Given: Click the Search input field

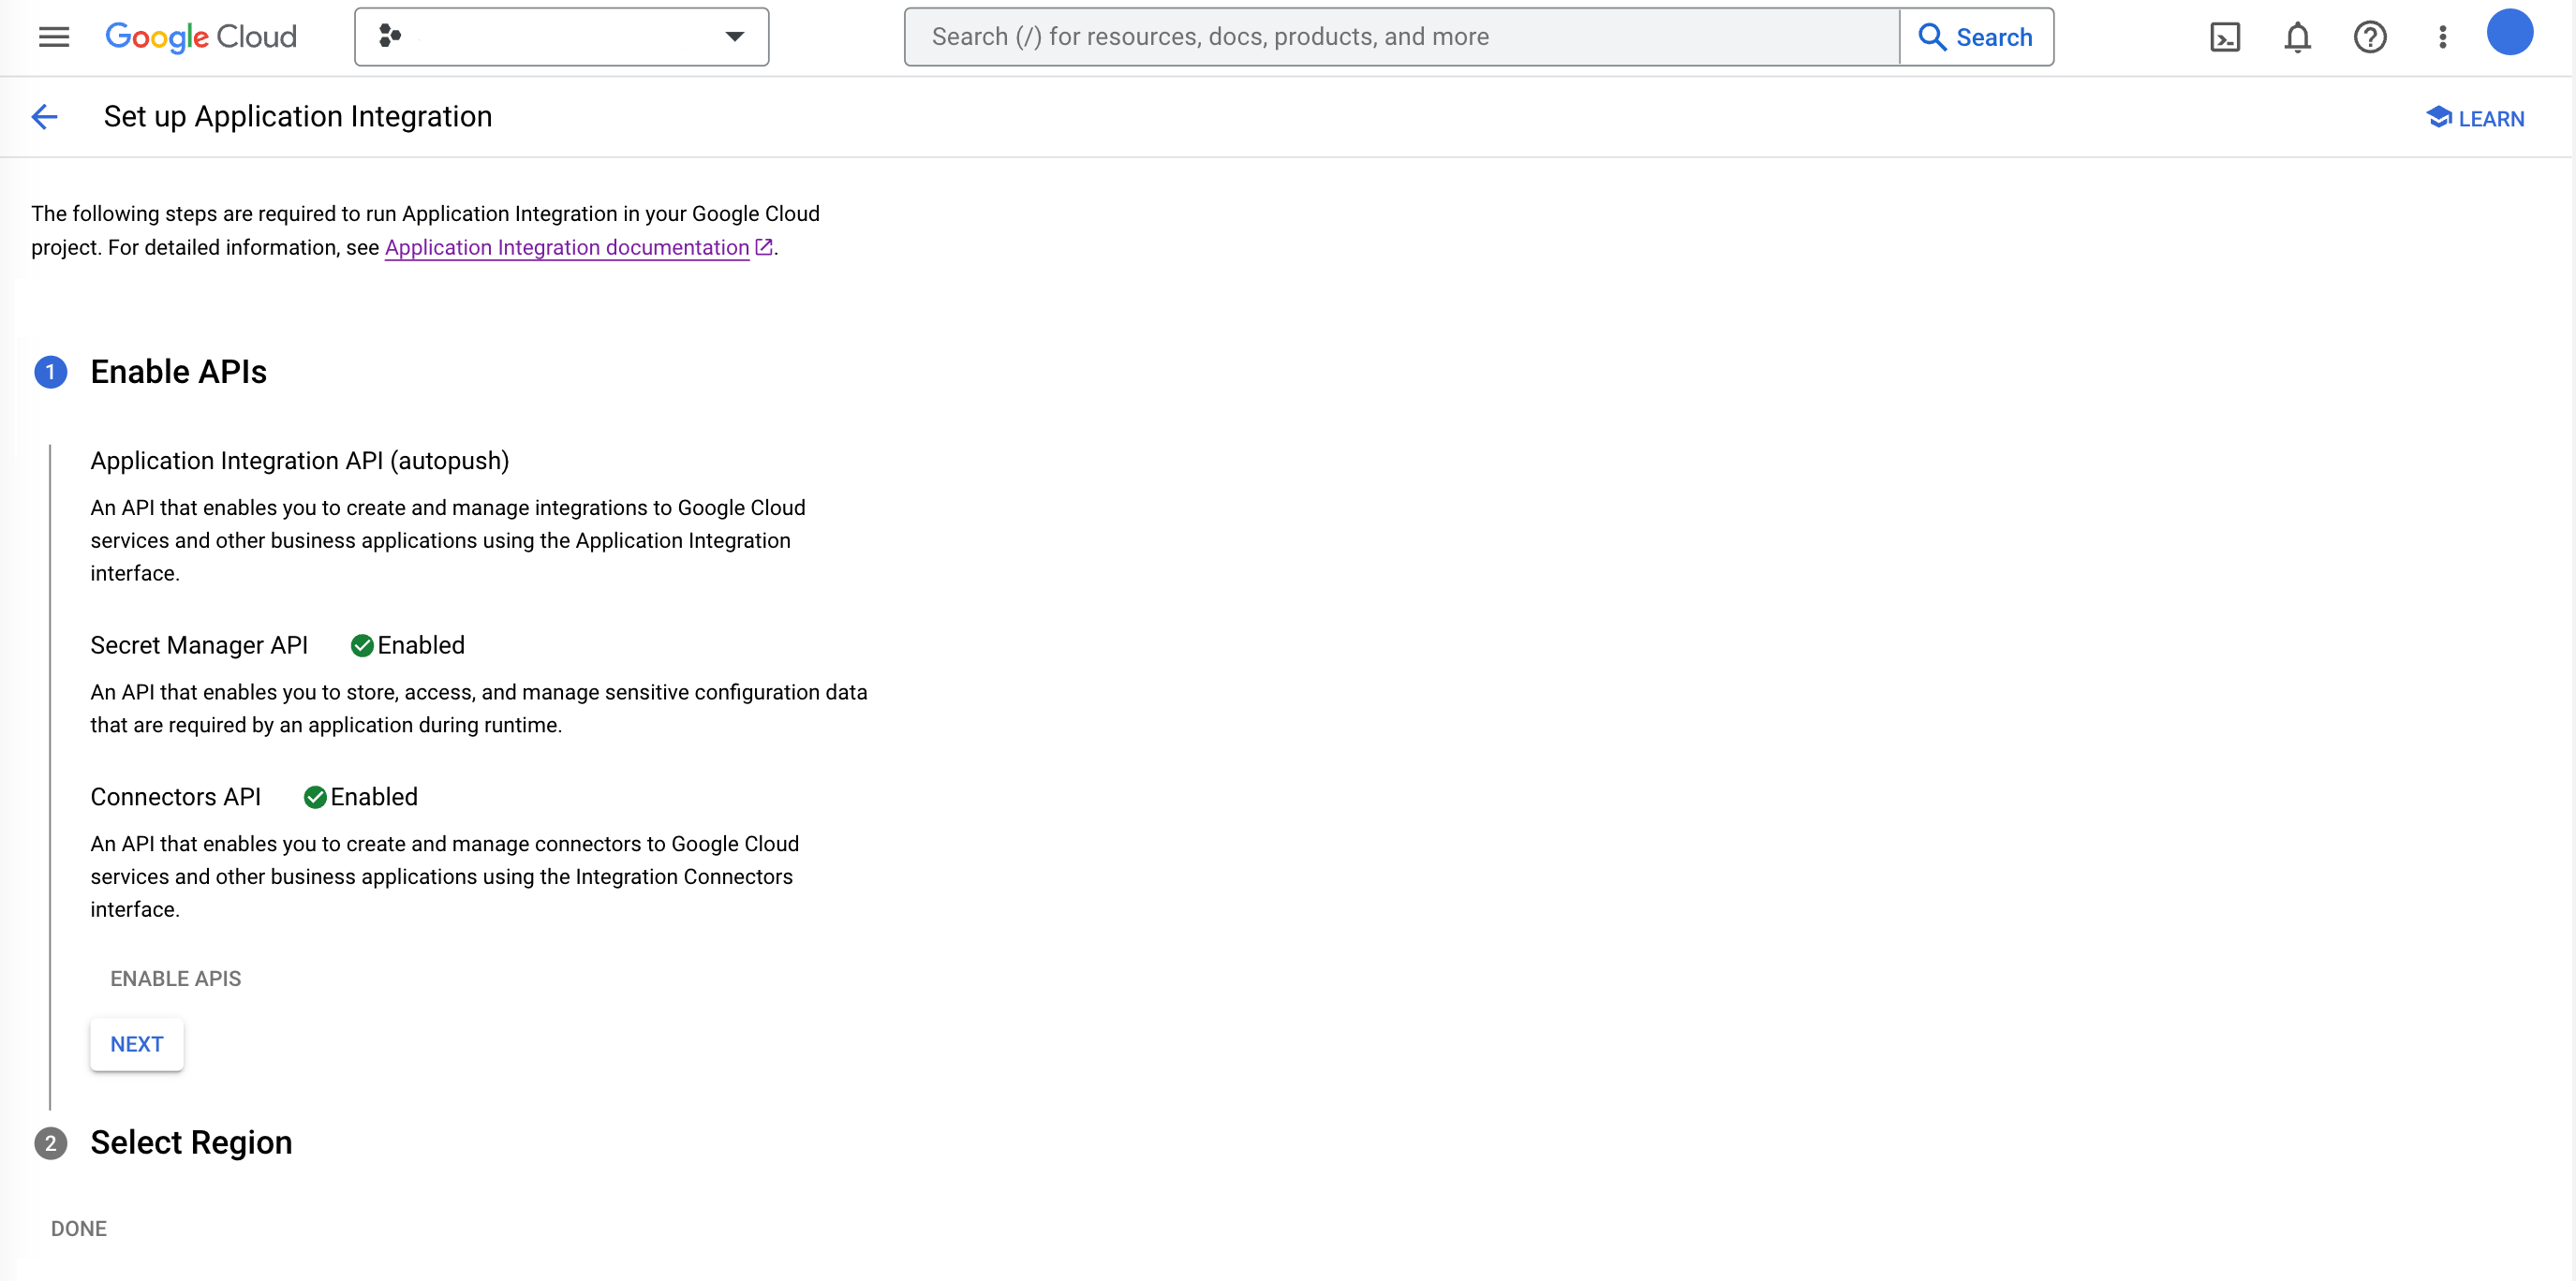Looking at the screenshot, I should point(1403,37).
